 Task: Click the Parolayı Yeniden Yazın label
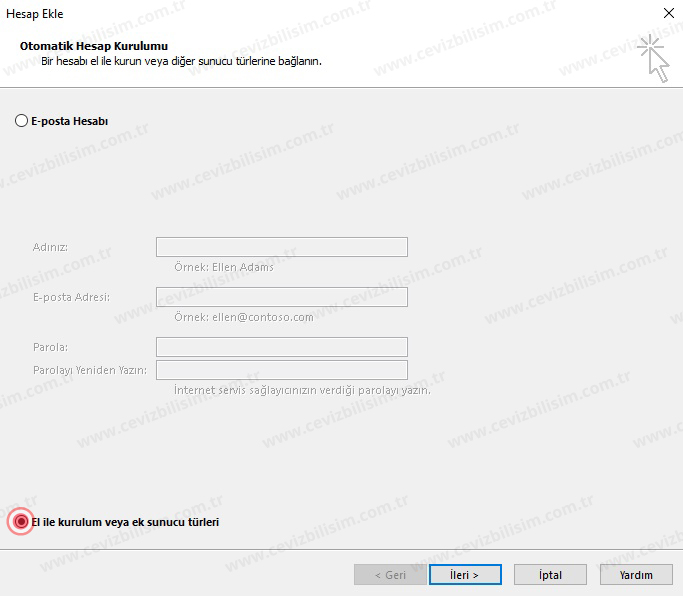[x=90, y=370]
